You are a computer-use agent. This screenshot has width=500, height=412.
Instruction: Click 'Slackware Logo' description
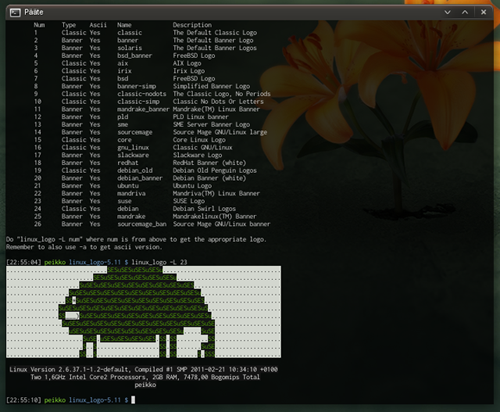197,155
